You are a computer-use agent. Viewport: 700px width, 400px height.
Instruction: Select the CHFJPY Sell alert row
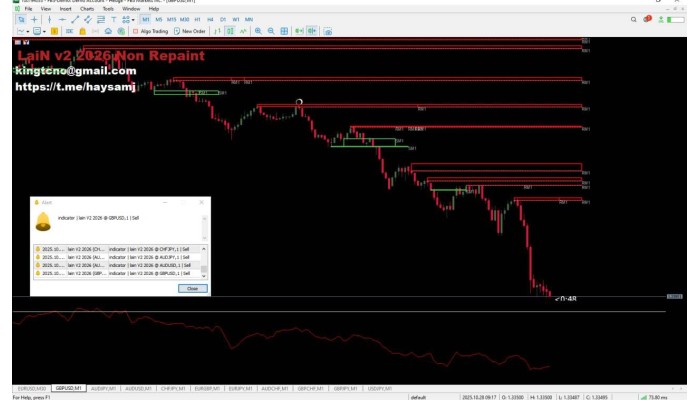118,249
